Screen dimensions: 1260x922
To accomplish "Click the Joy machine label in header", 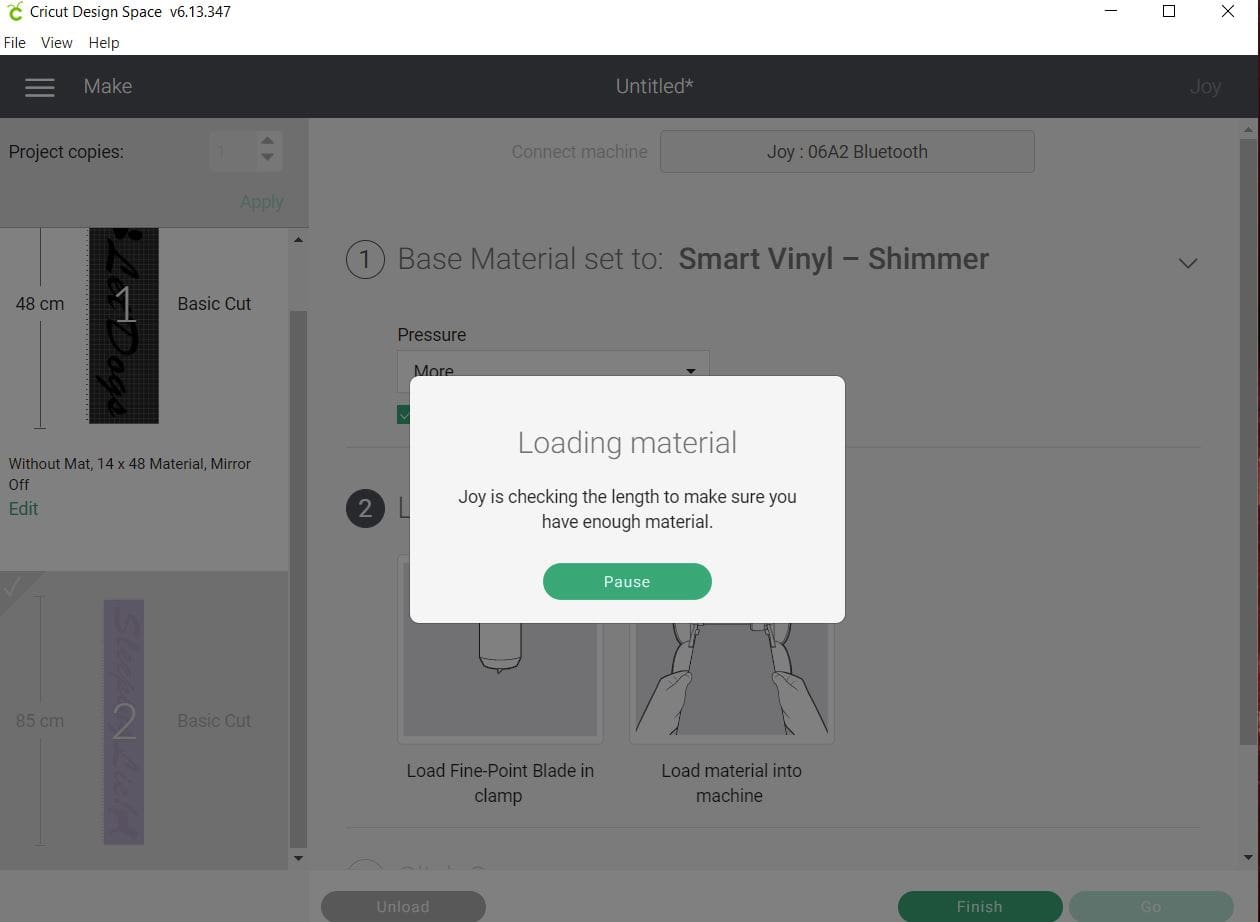I will [x=1205, y=87].
